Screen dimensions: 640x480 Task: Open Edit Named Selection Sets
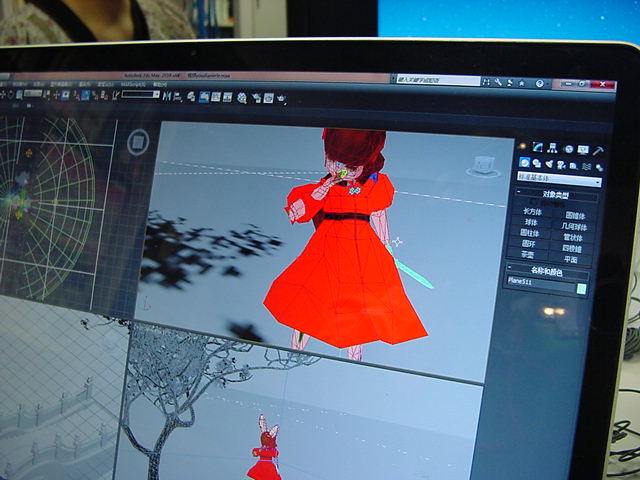[116, 96]
